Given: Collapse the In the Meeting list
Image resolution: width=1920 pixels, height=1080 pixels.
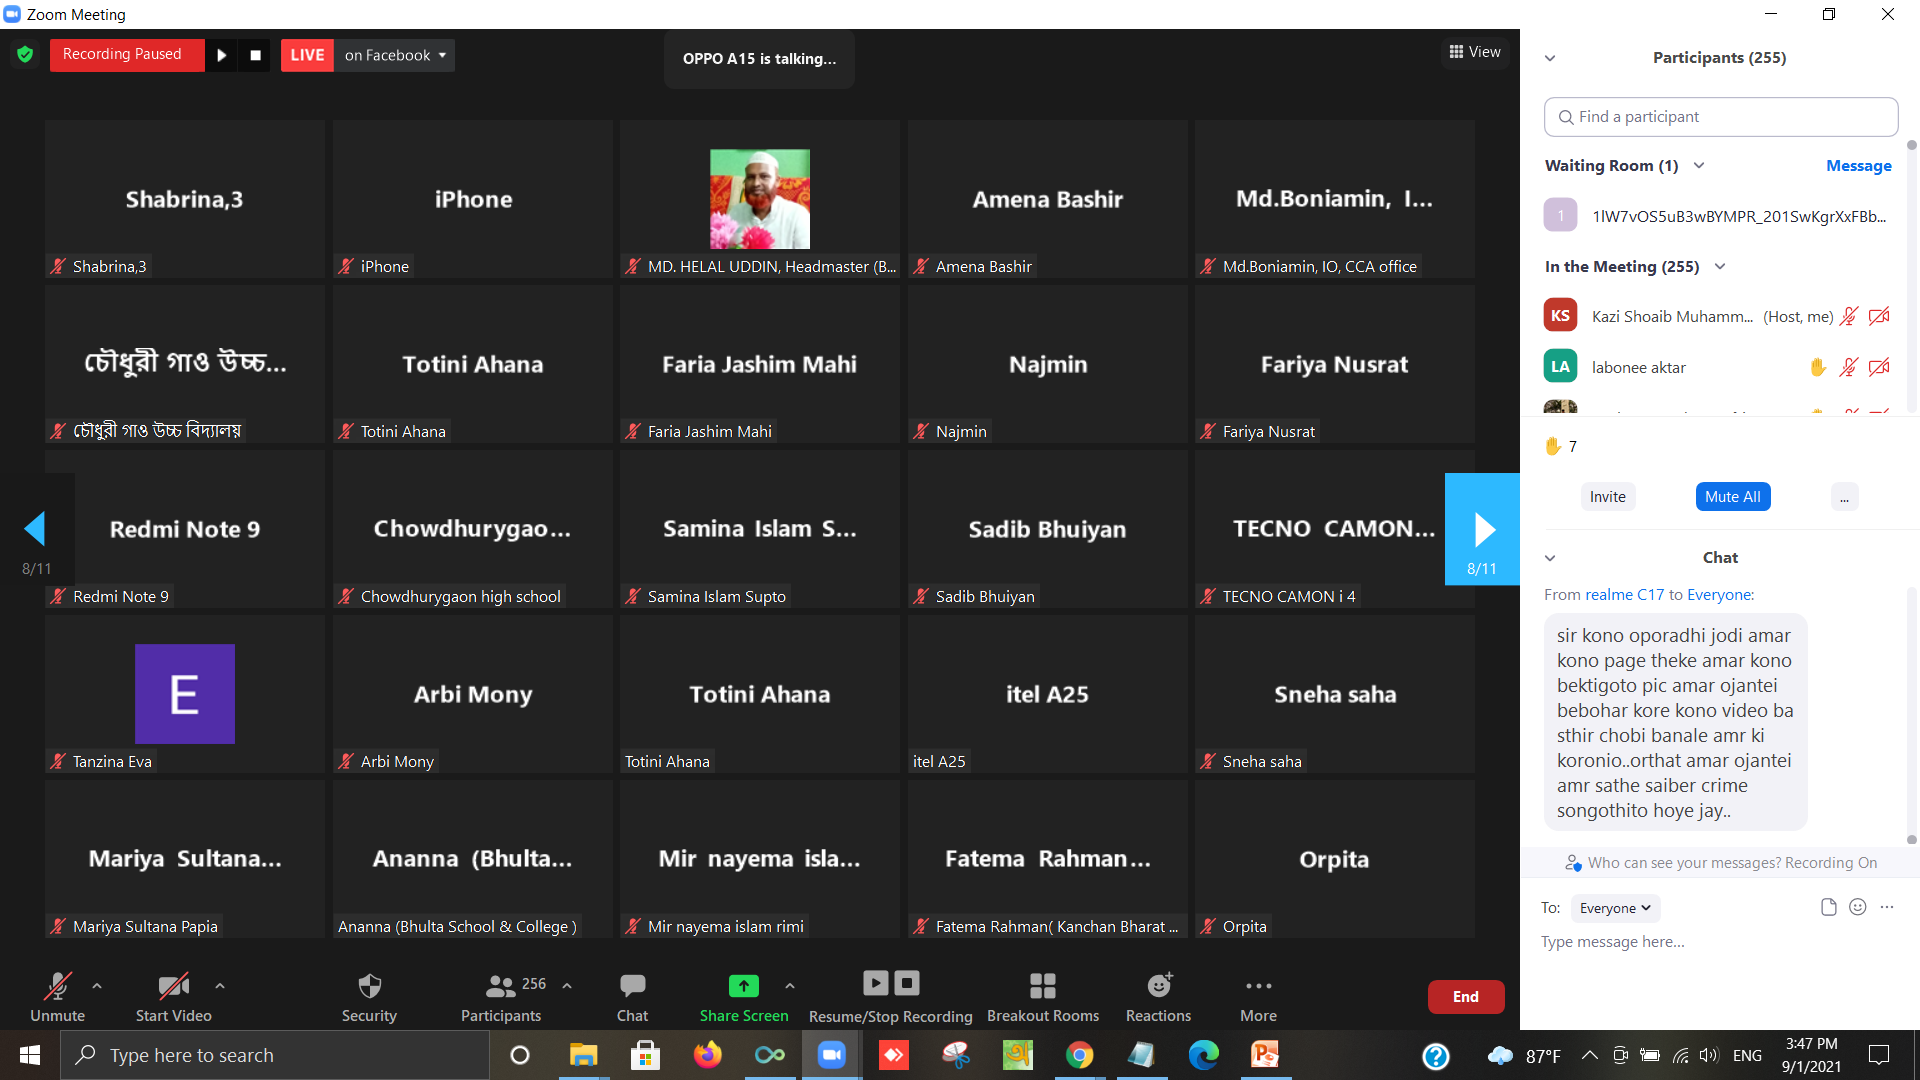Looking at the screenshot, I should tap(1720, 267).
